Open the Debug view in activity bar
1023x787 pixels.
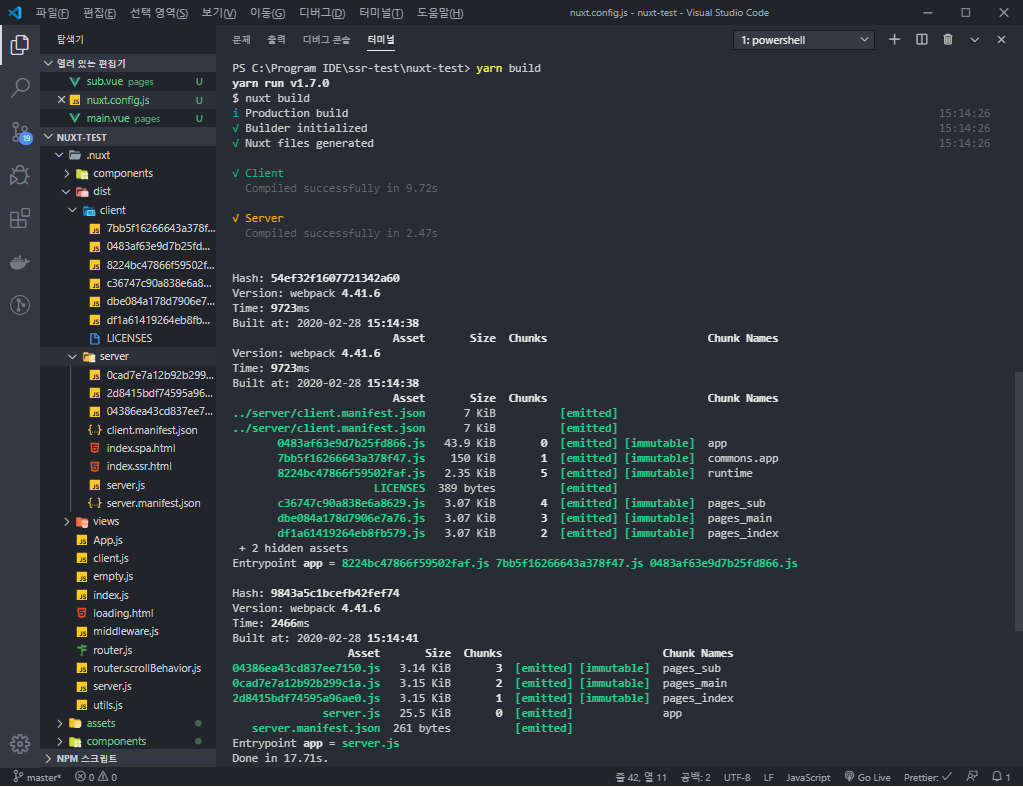pos(20,175)
